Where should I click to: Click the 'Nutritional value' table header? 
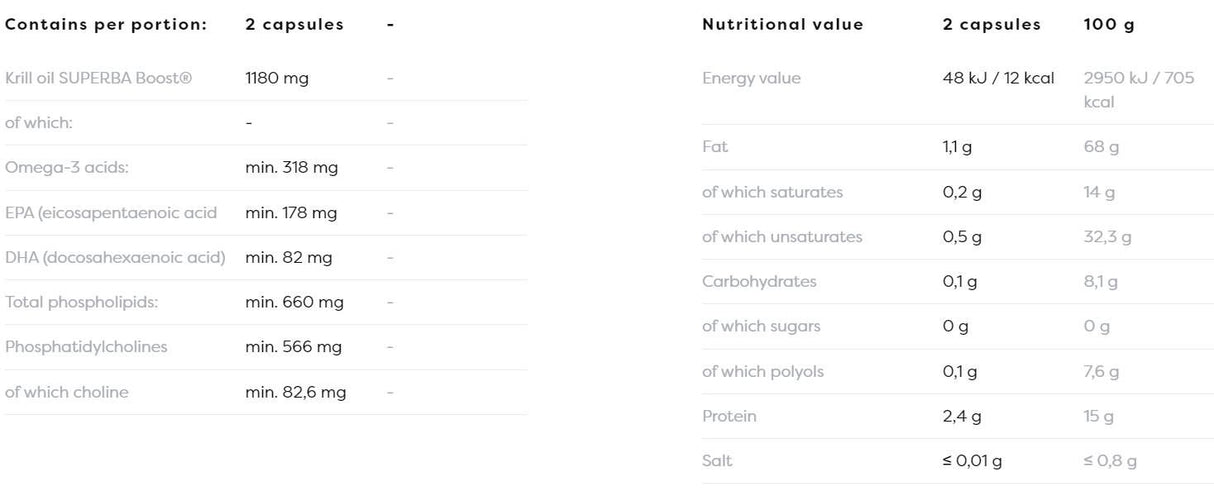782,25
